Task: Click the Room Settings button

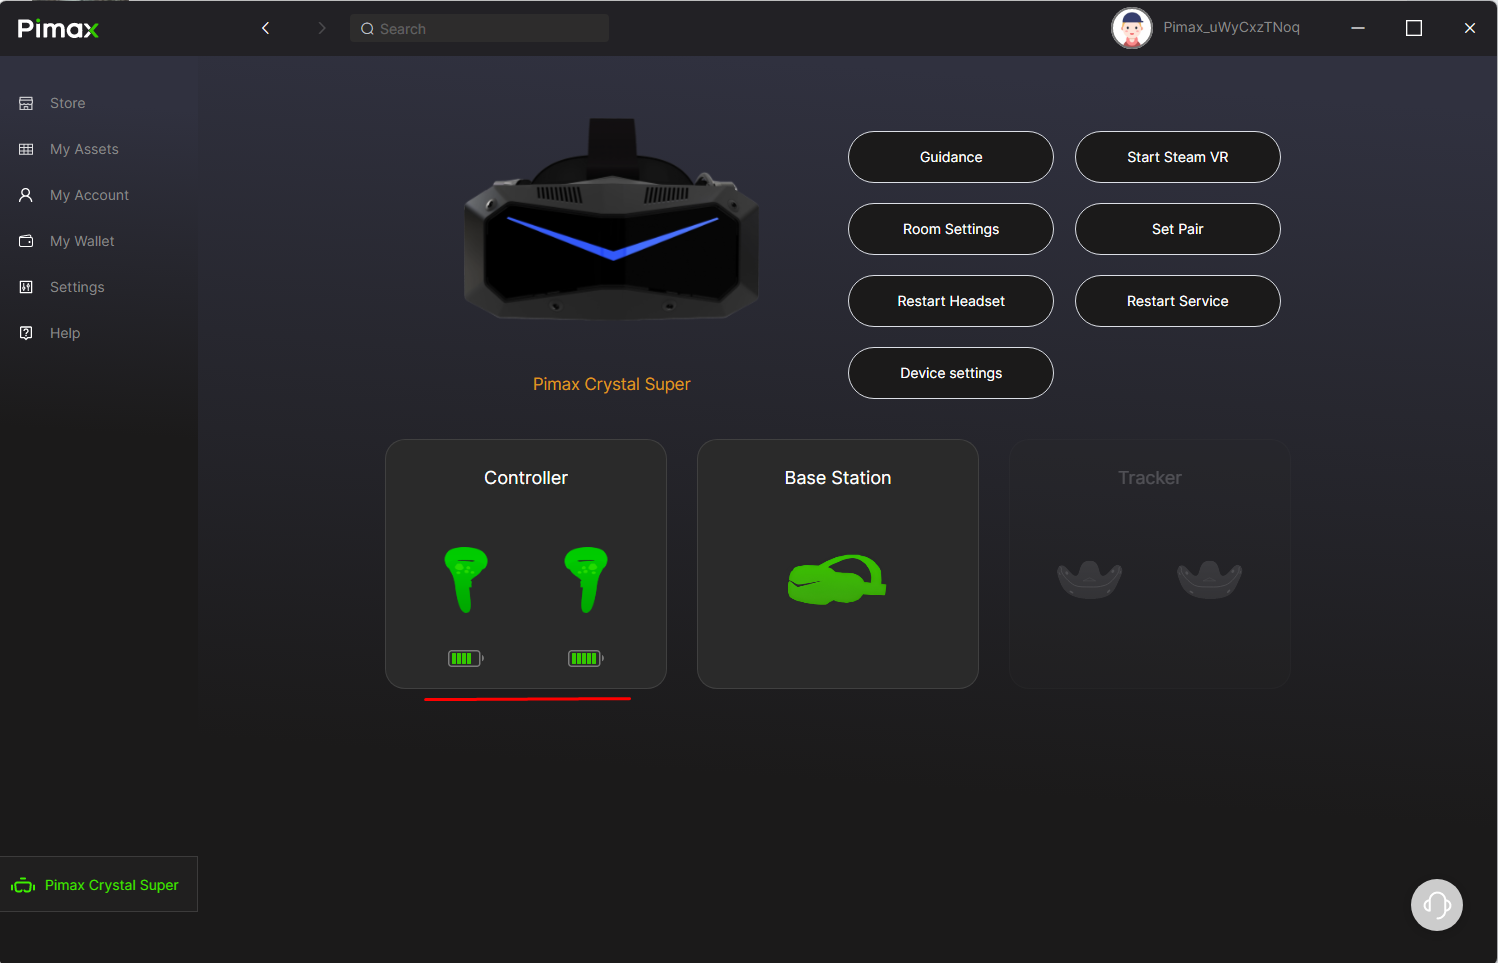Action: click(x=950, y=229)
